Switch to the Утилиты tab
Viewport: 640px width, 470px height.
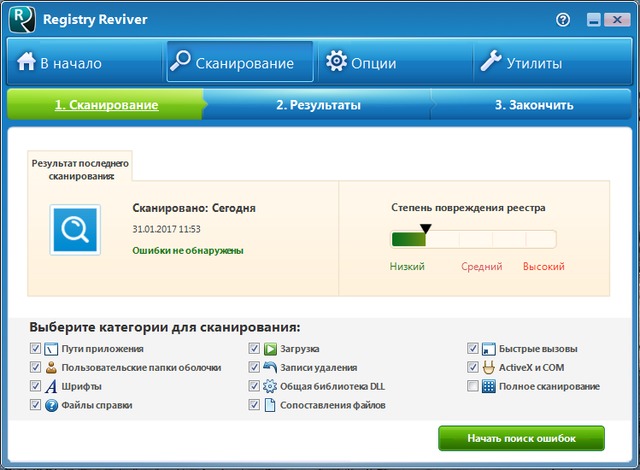click(520, 64)
